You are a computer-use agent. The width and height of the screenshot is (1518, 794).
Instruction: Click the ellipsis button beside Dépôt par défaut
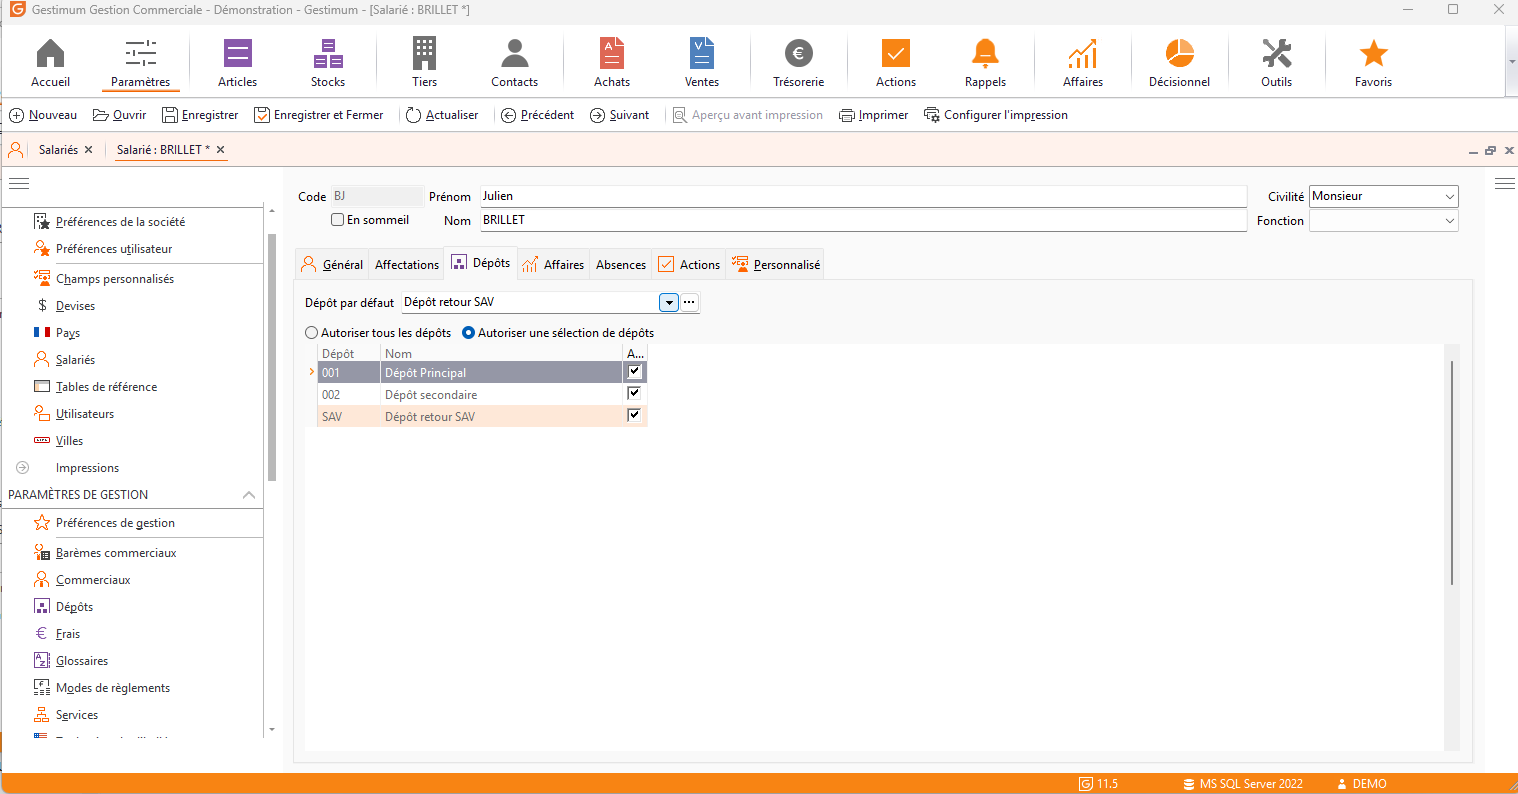[690, 302]
